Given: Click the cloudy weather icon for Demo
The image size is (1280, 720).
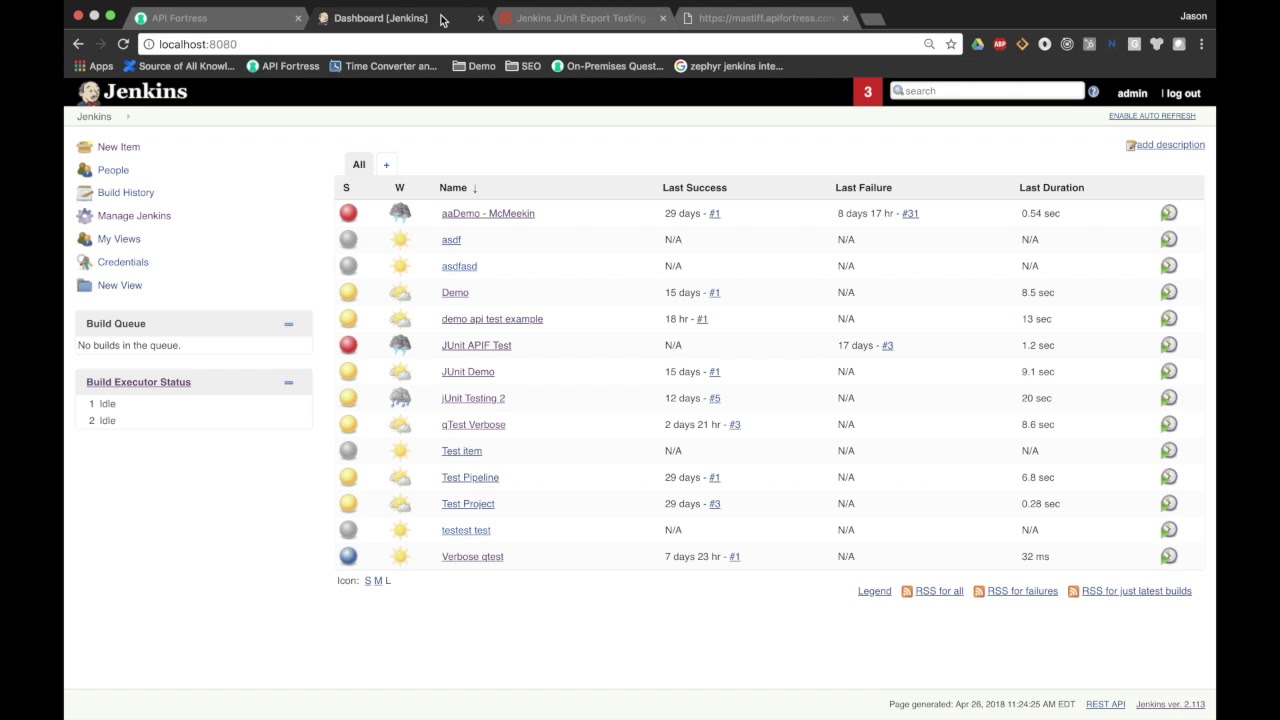Looking at the screenshot, I should coord(400,292).
